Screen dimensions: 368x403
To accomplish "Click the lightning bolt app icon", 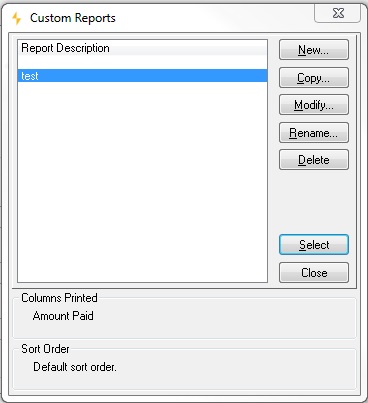I will click(16, 18).
